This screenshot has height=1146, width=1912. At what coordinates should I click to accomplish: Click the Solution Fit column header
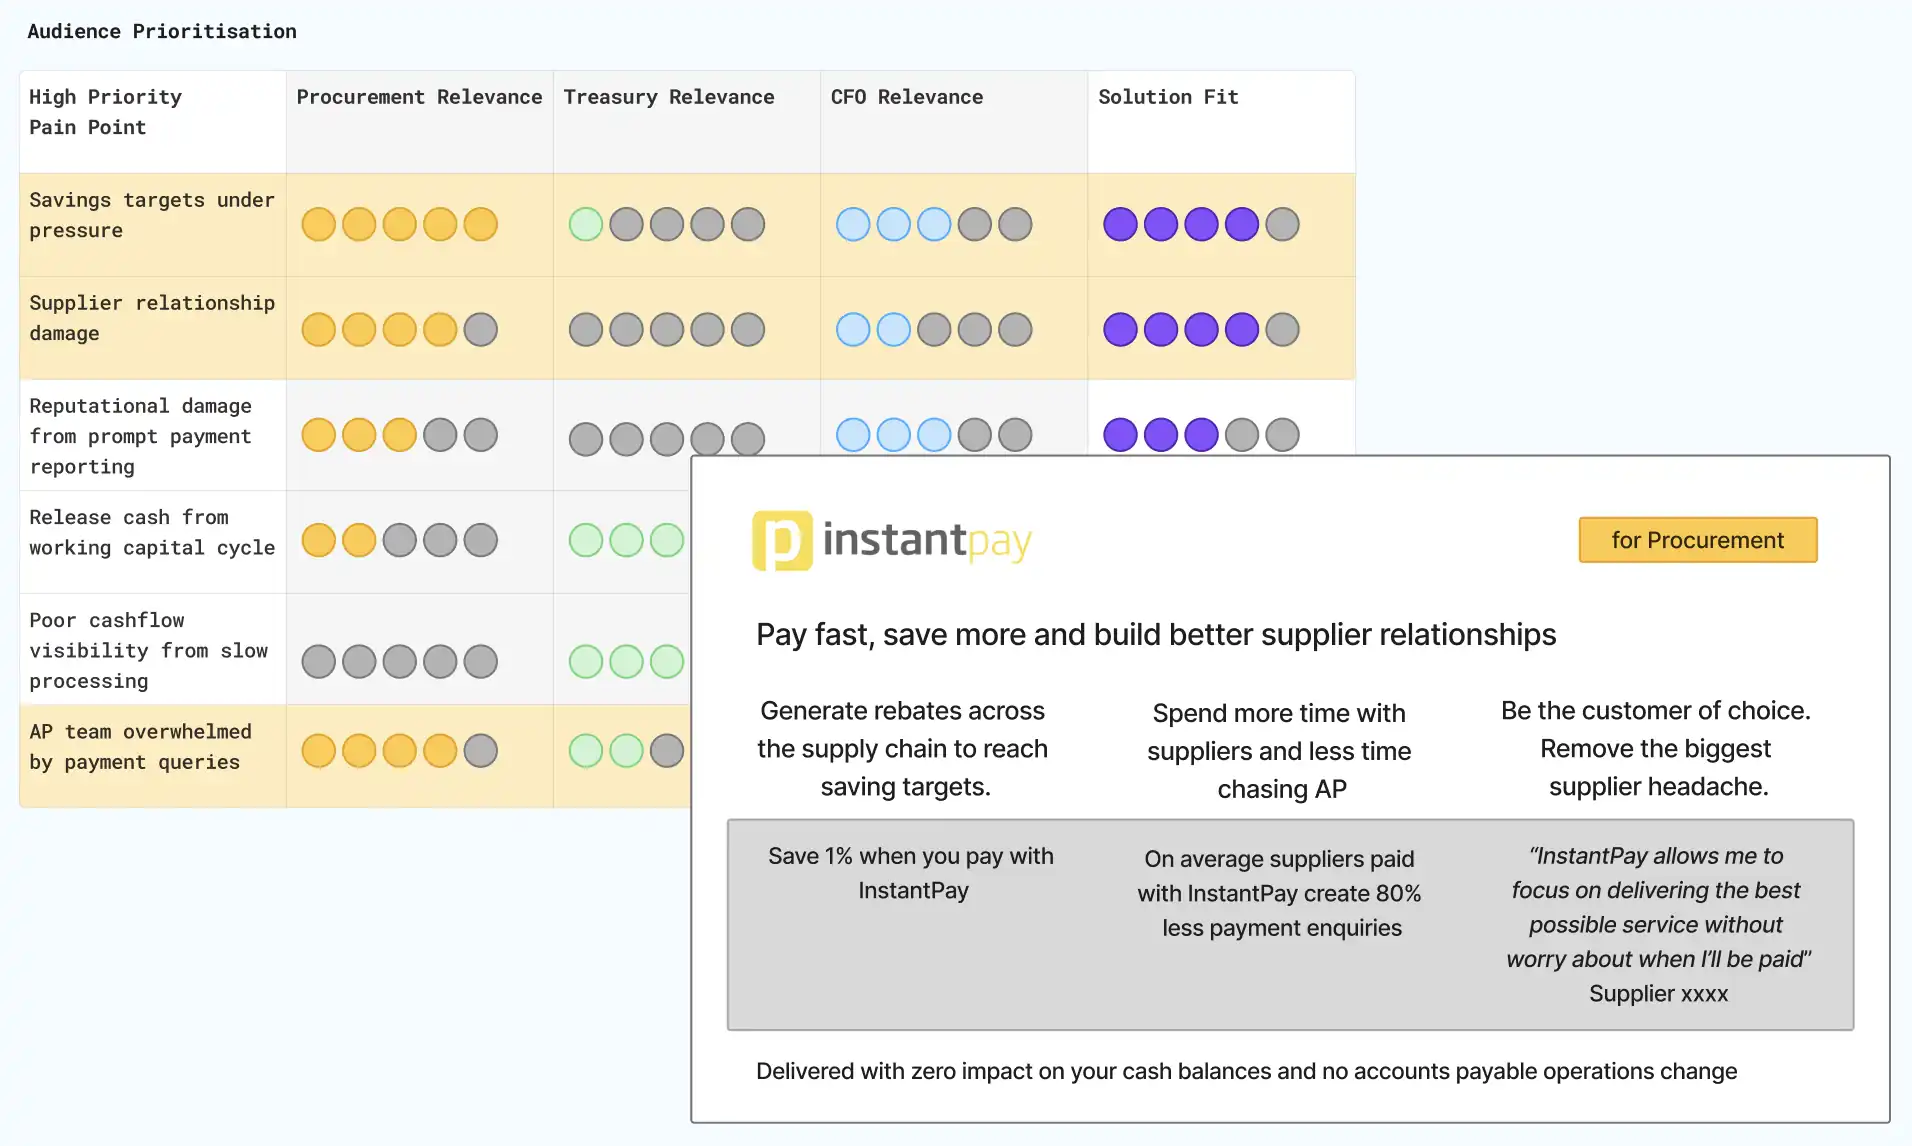(x=1168, y=97)
